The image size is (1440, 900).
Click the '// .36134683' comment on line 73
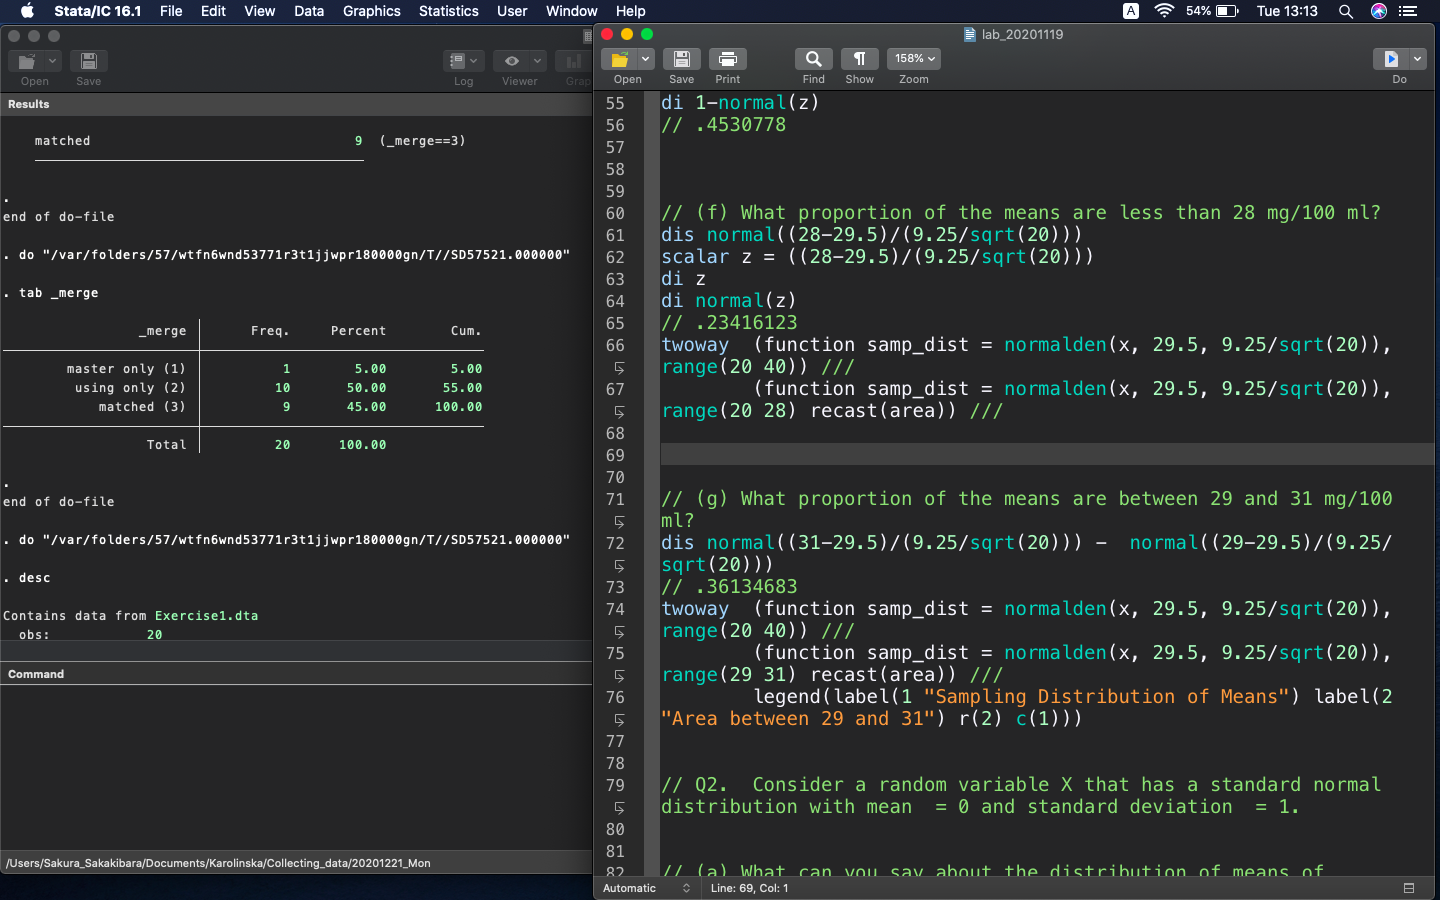[729, 587]
